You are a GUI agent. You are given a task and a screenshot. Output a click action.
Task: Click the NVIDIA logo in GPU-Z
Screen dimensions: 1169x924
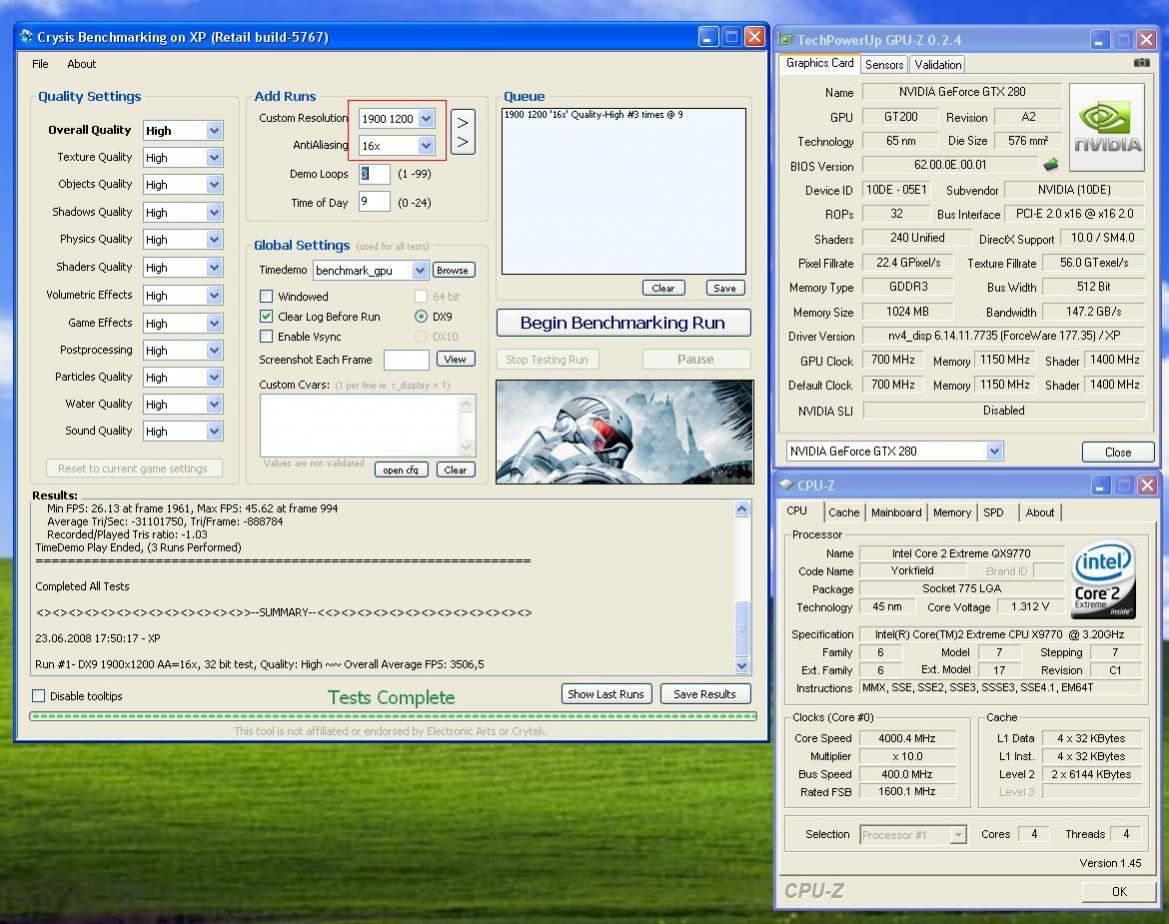(x=1106, y=128)
